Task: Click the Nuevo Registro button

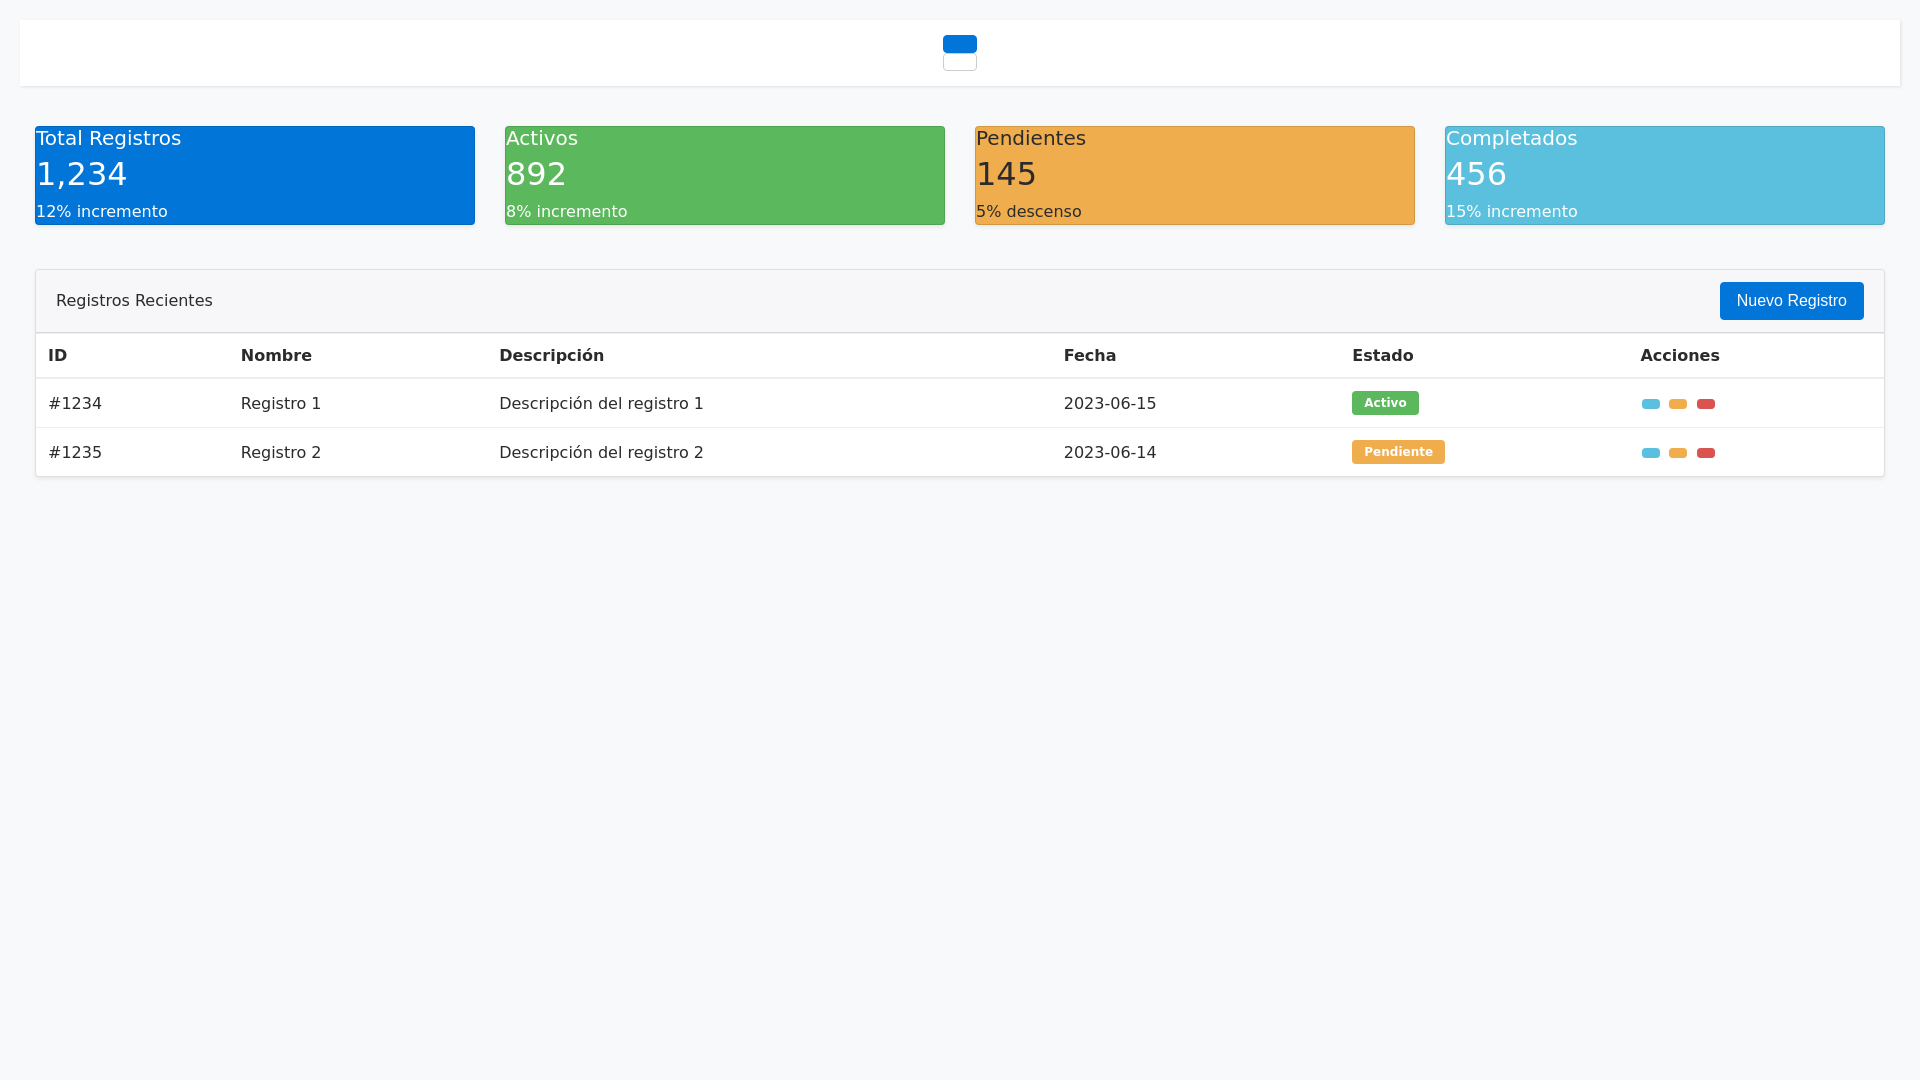Action: [x=1791, y=301]
